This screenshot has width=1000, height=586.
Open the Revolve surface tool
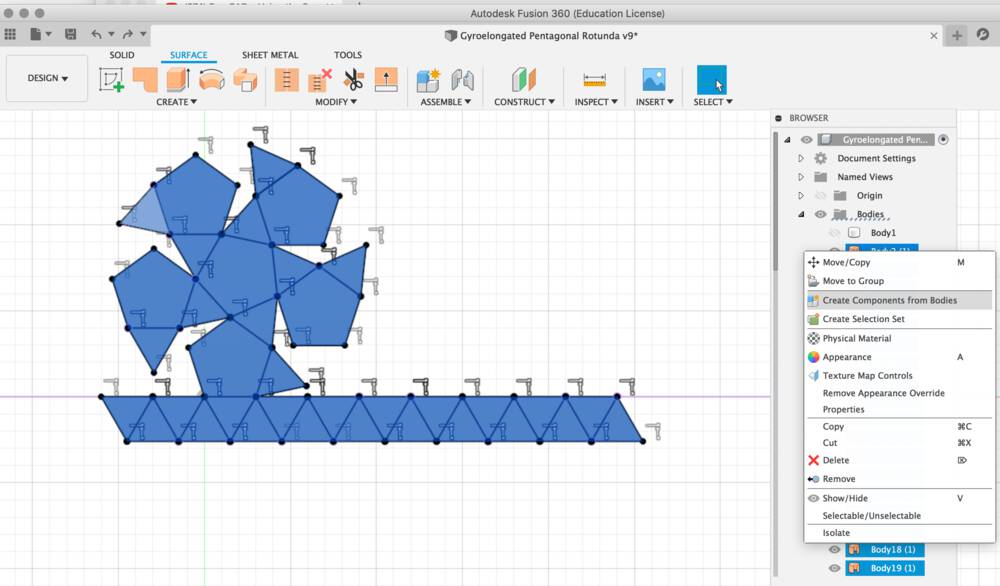click(212, 79)
